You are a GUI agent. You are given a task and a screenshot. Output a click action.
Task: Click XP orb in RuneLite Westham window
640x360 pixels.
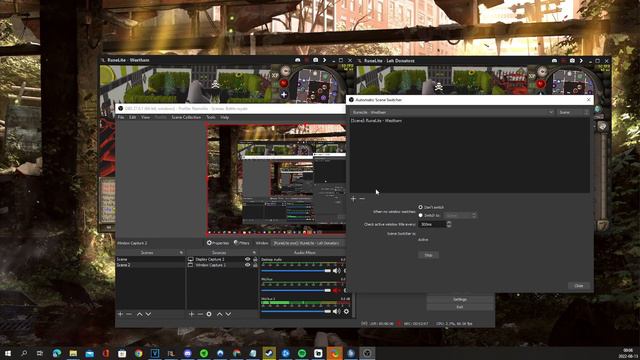click(276, 75)
